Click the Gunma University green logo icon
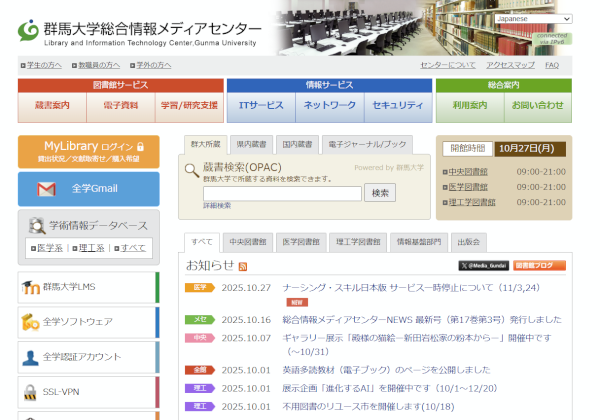Viewport: 600px width, 420px height. coord(28,30)
